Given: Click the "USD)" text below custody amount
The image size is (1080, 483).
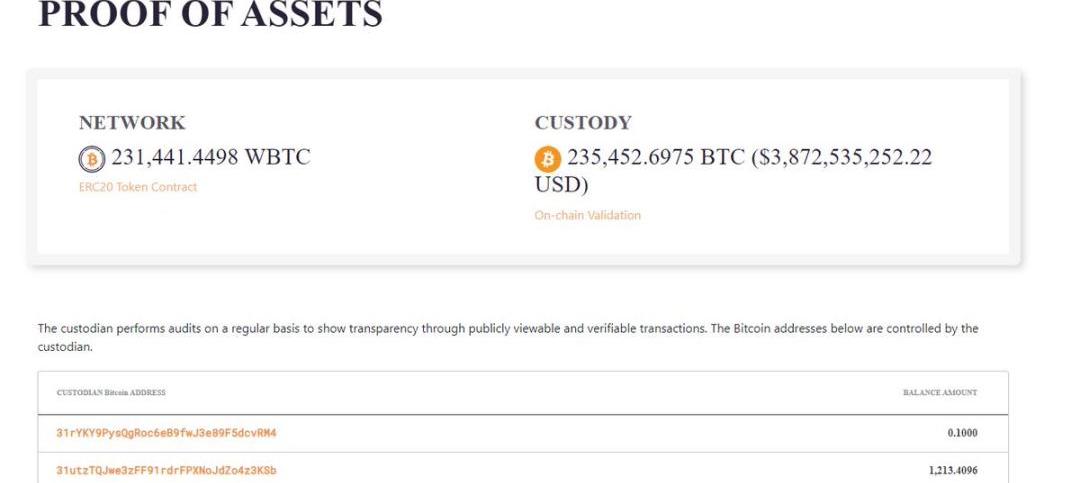Looking at the screenshot, I should [562, 186].
